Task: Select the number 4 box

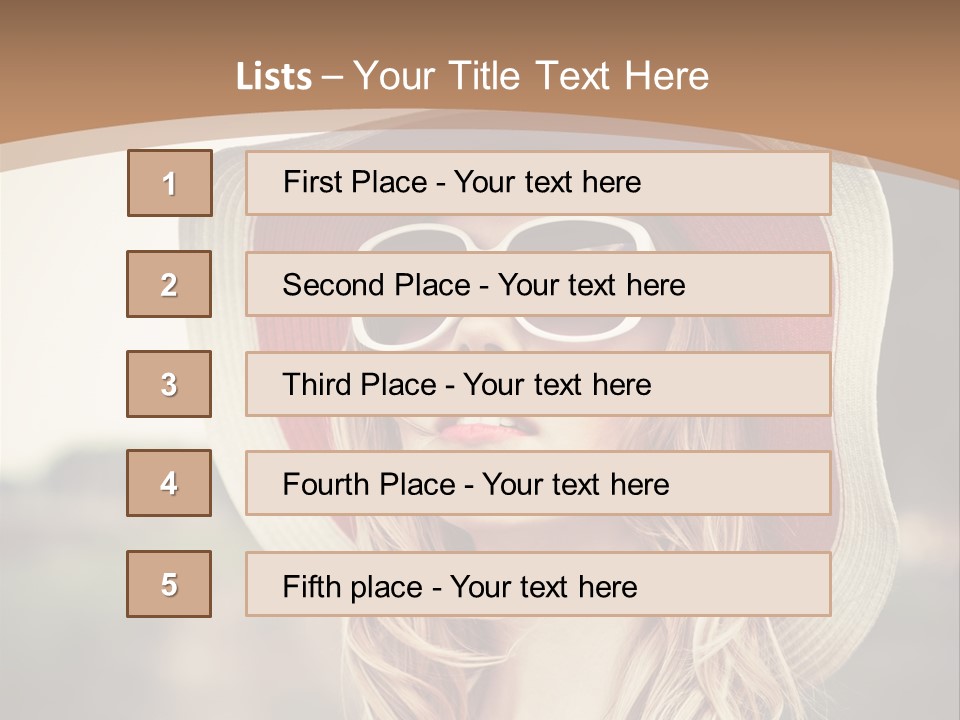Action: (x=169, y=483)
